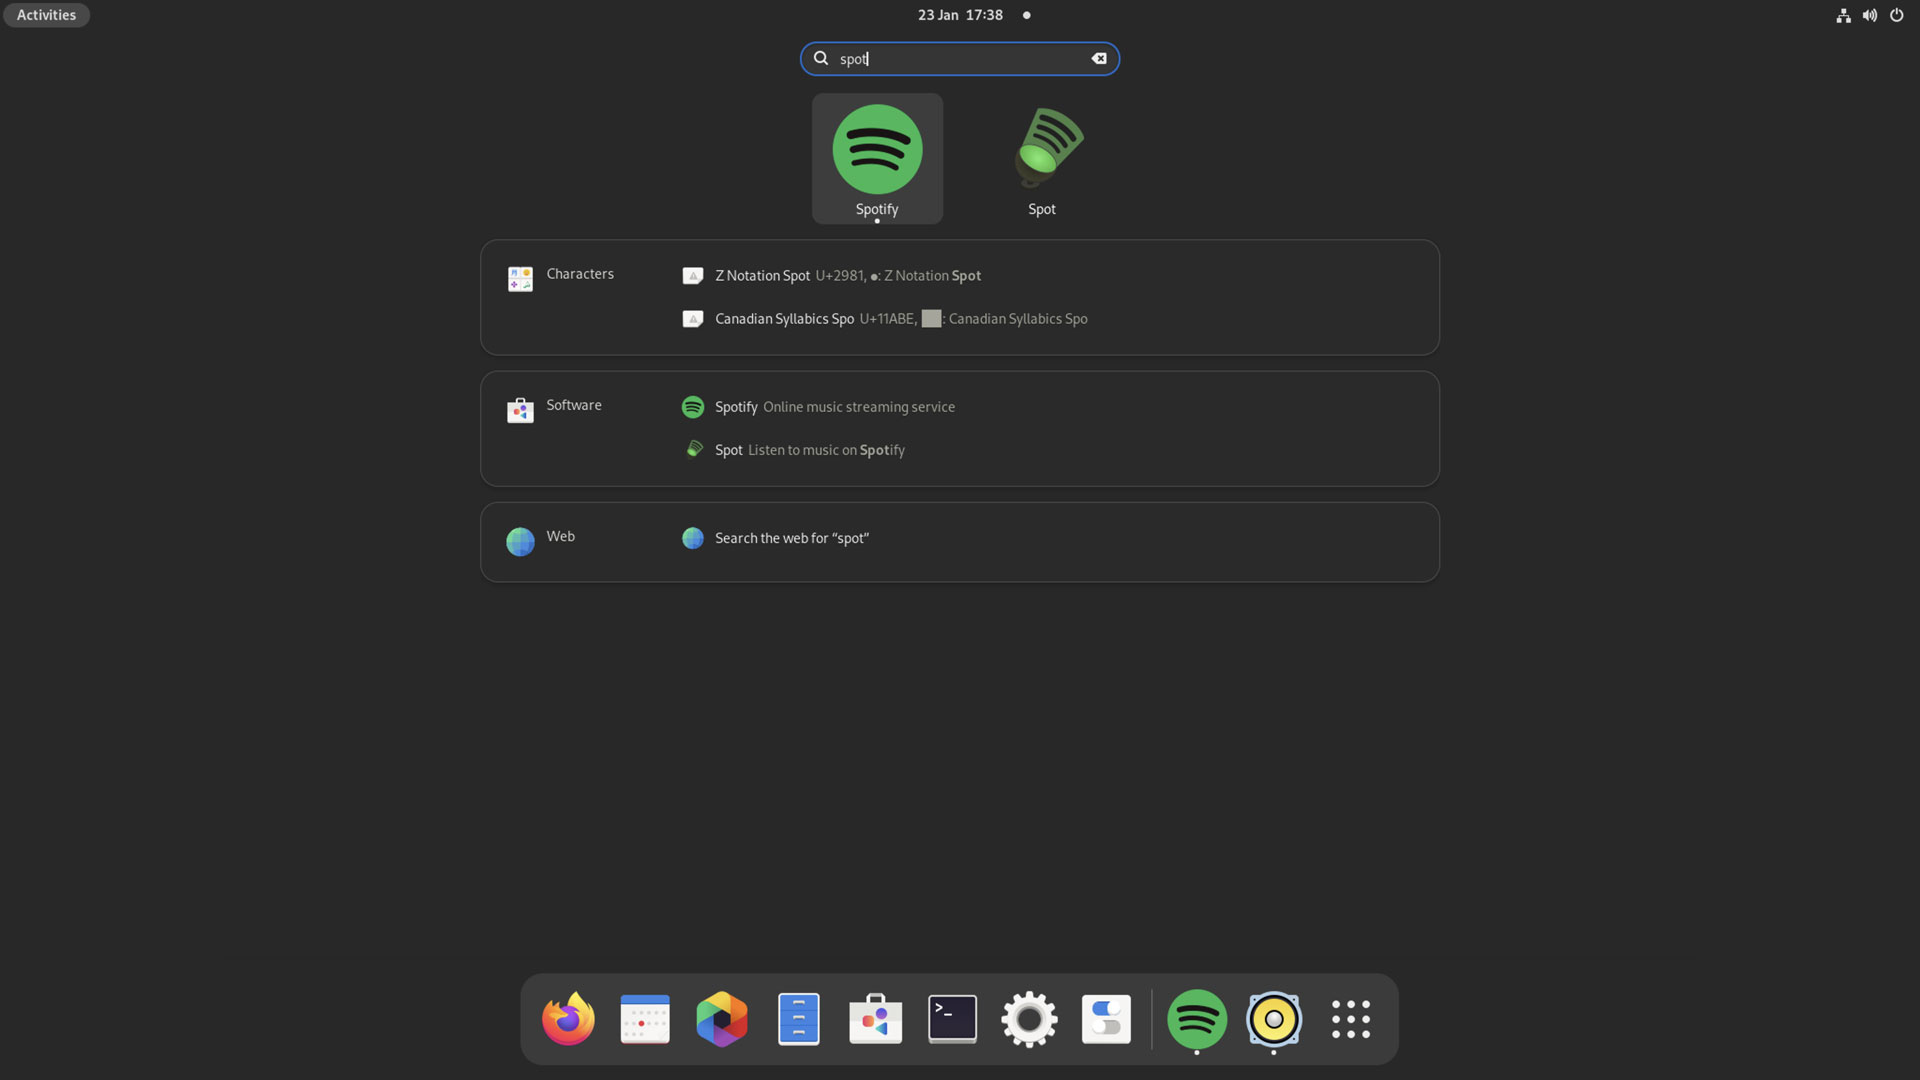Clear the search field text
The width and height of the screenshot is (1920, 1080).
coord(1099,59)
